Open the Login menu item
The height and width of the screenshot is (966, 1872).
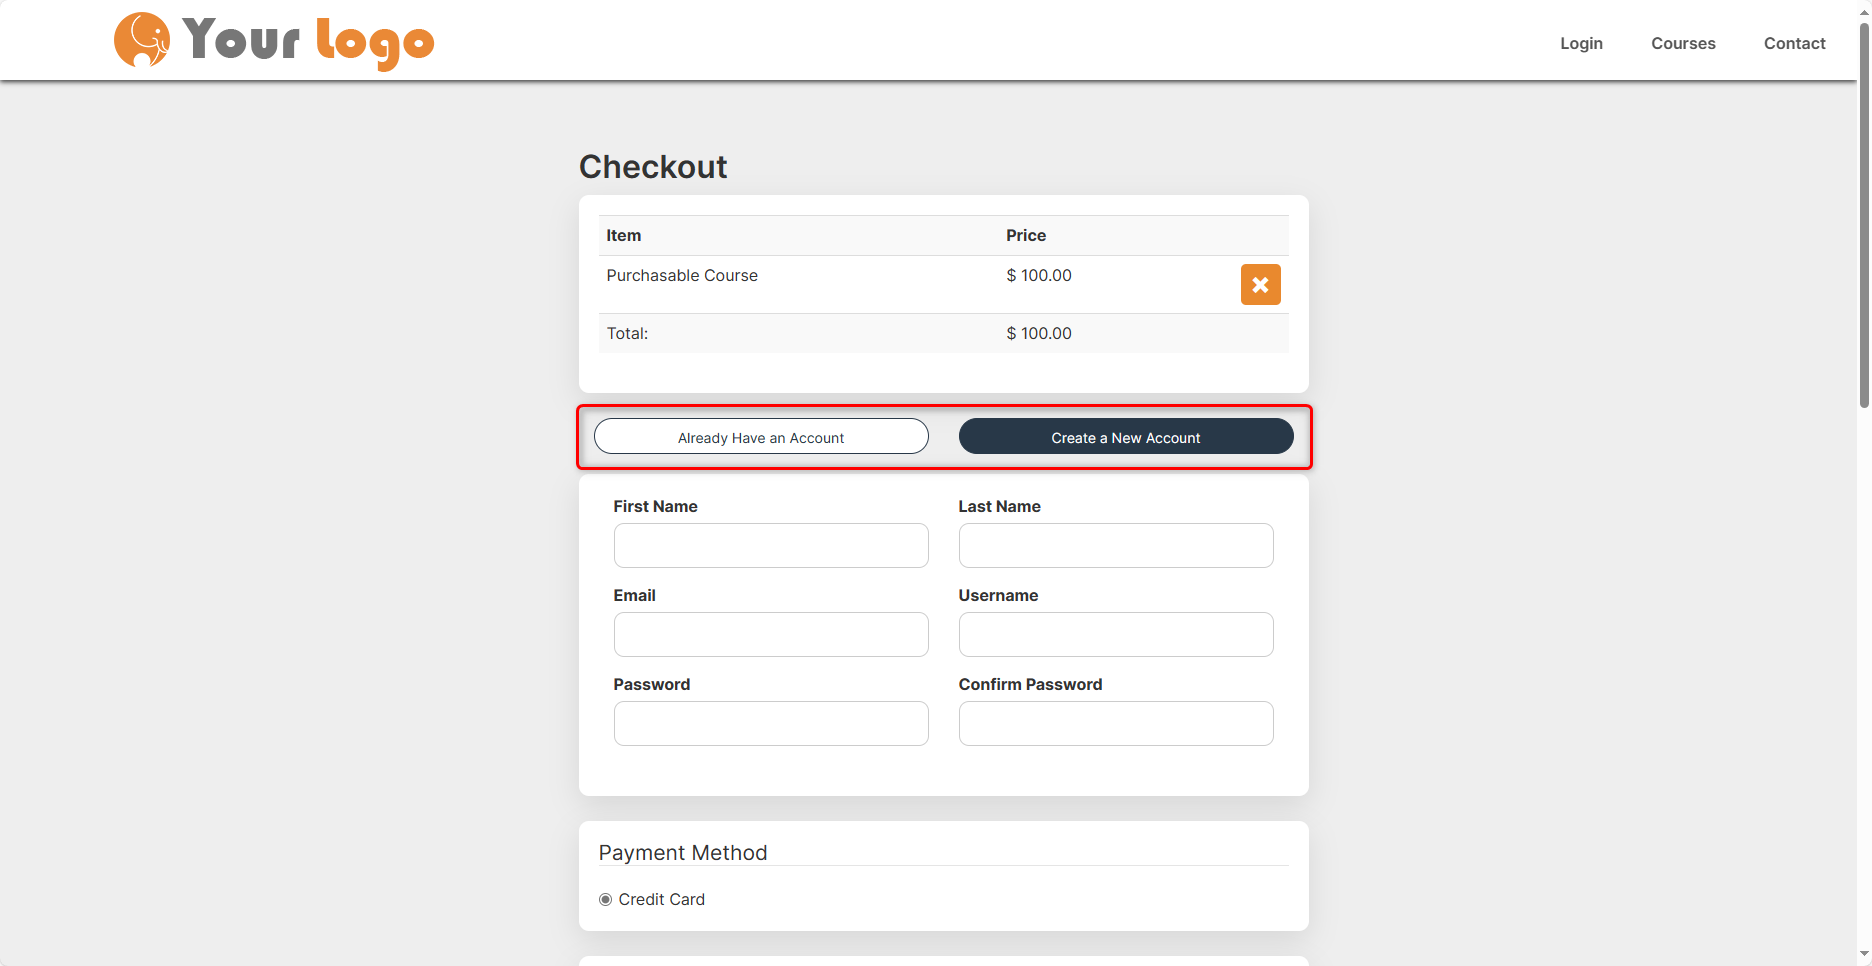pos(1581,43)
